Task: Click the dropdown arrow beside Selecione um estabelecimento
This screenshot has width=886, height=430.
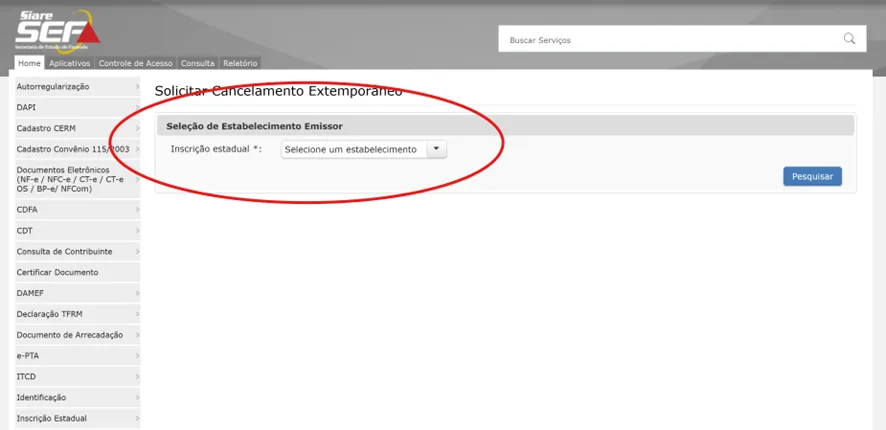Action: (436, 149)
